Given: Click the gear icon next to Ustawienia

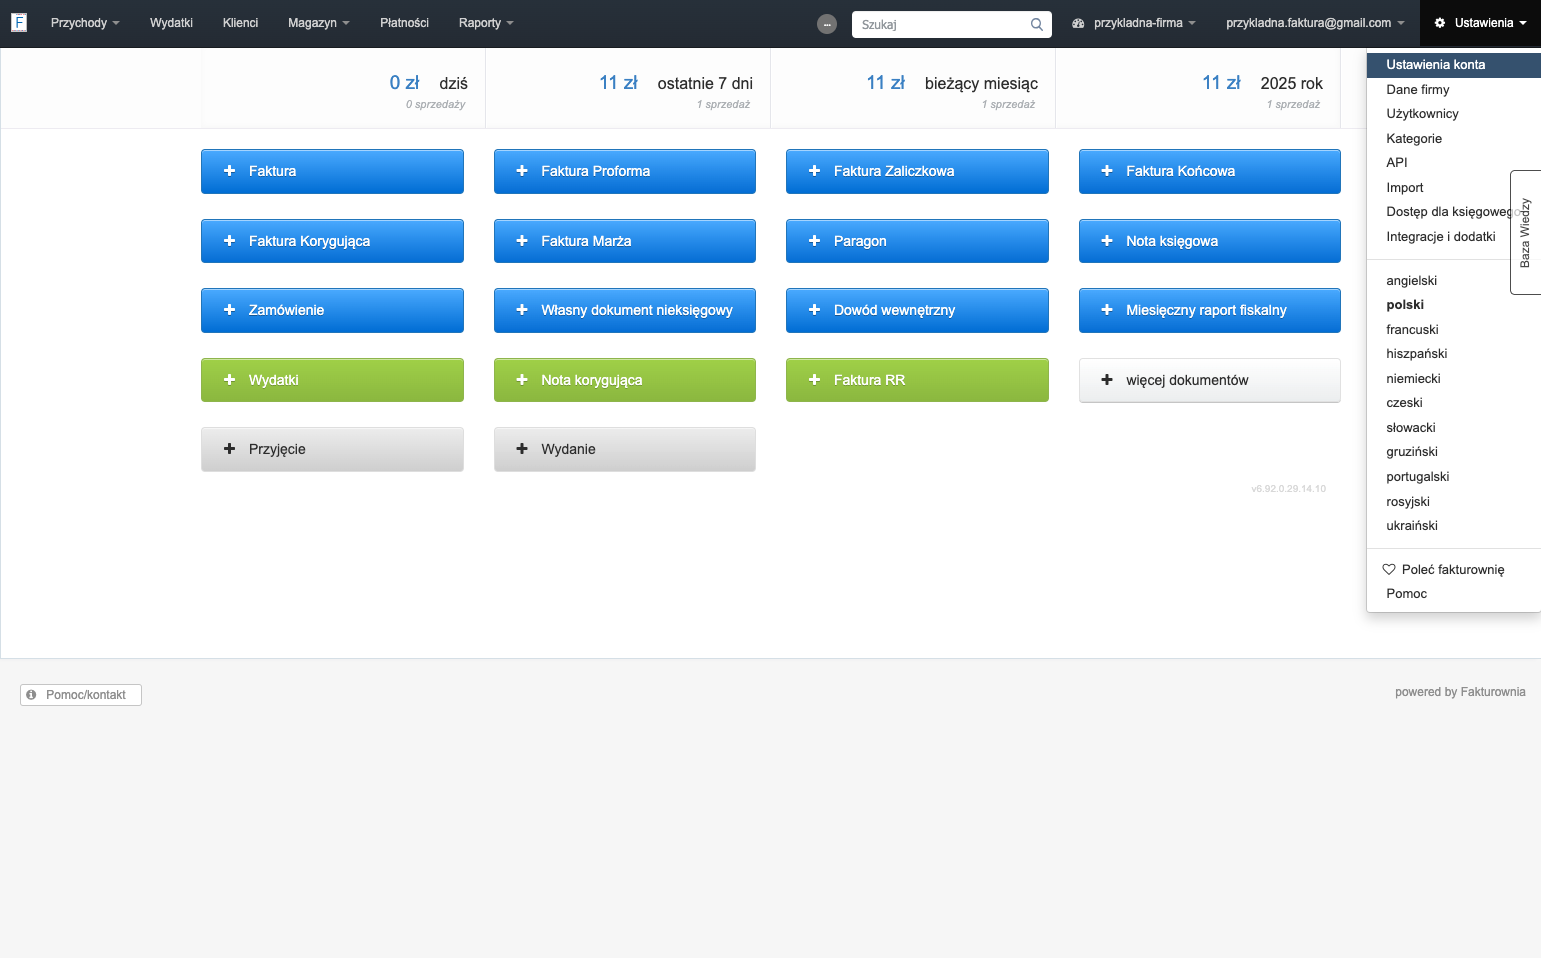Looking at the screenshot, I should tap(1440, 23).
